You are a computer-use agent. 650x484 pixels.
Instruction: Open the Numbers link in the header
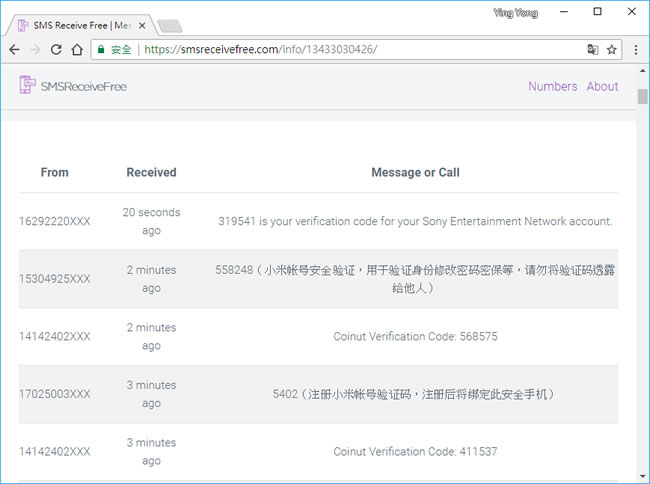pos(553,86)
